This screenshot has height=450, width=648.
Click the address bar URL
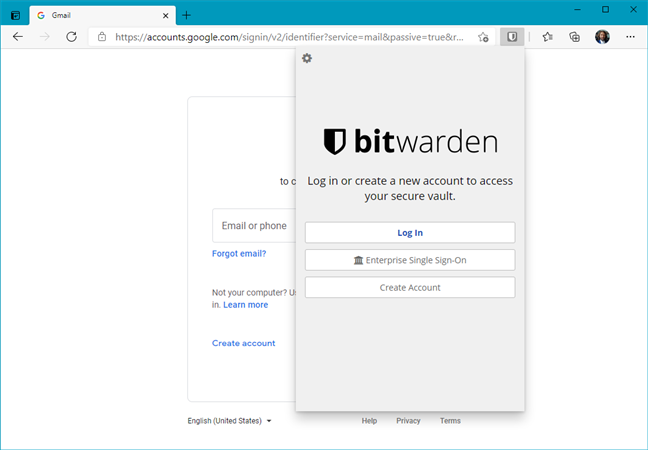289,37
